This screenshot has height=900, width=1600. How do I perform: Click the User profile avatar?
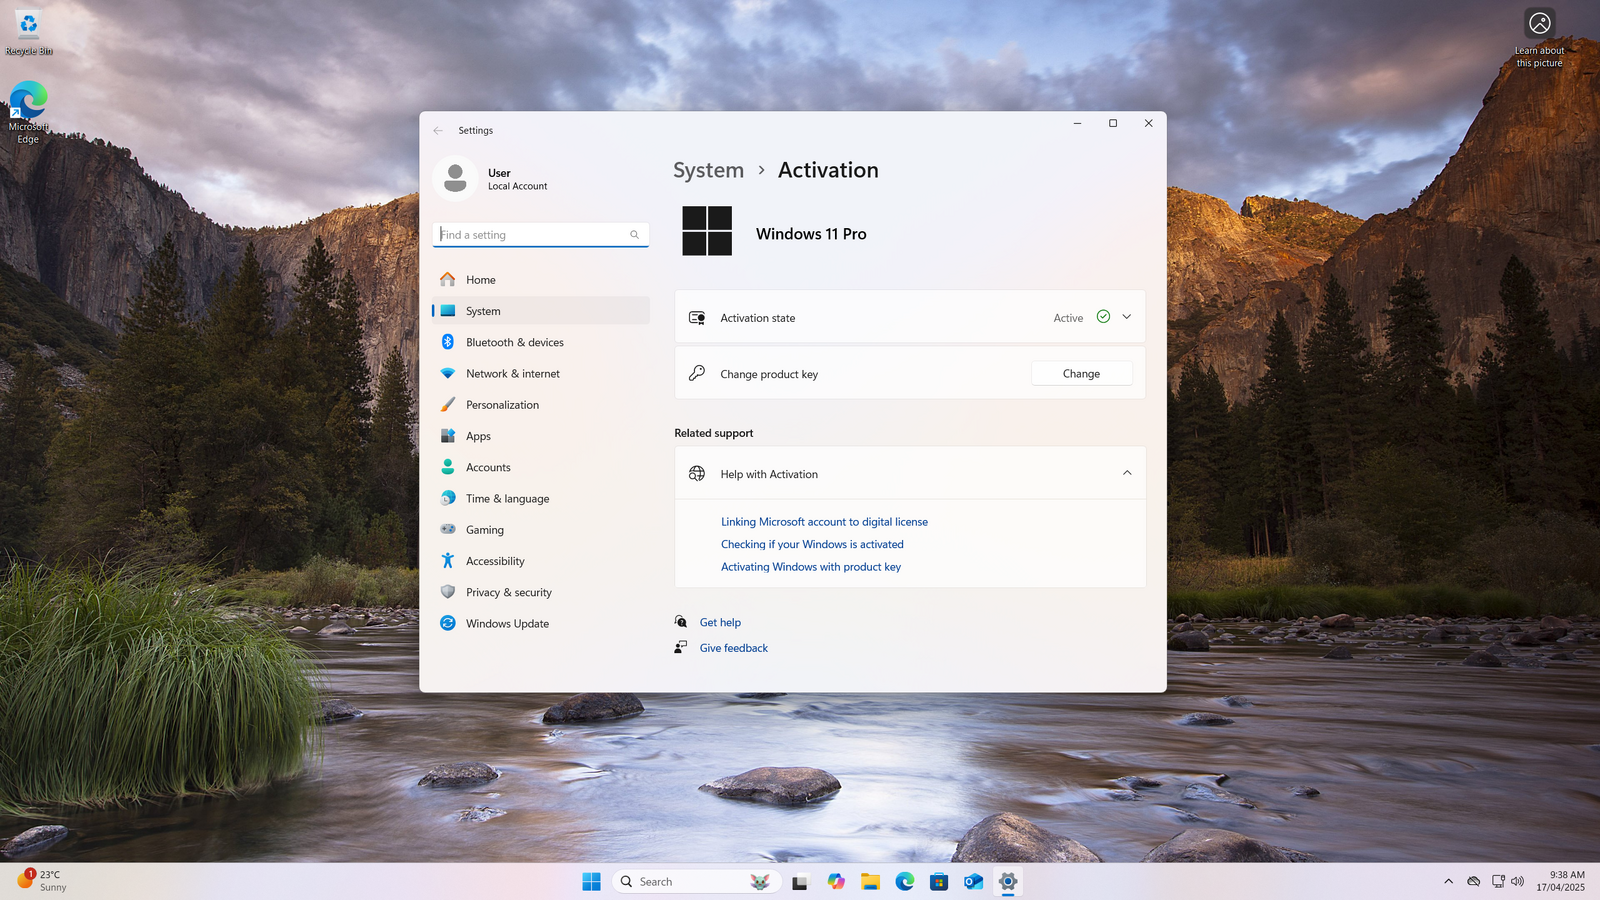455,179
